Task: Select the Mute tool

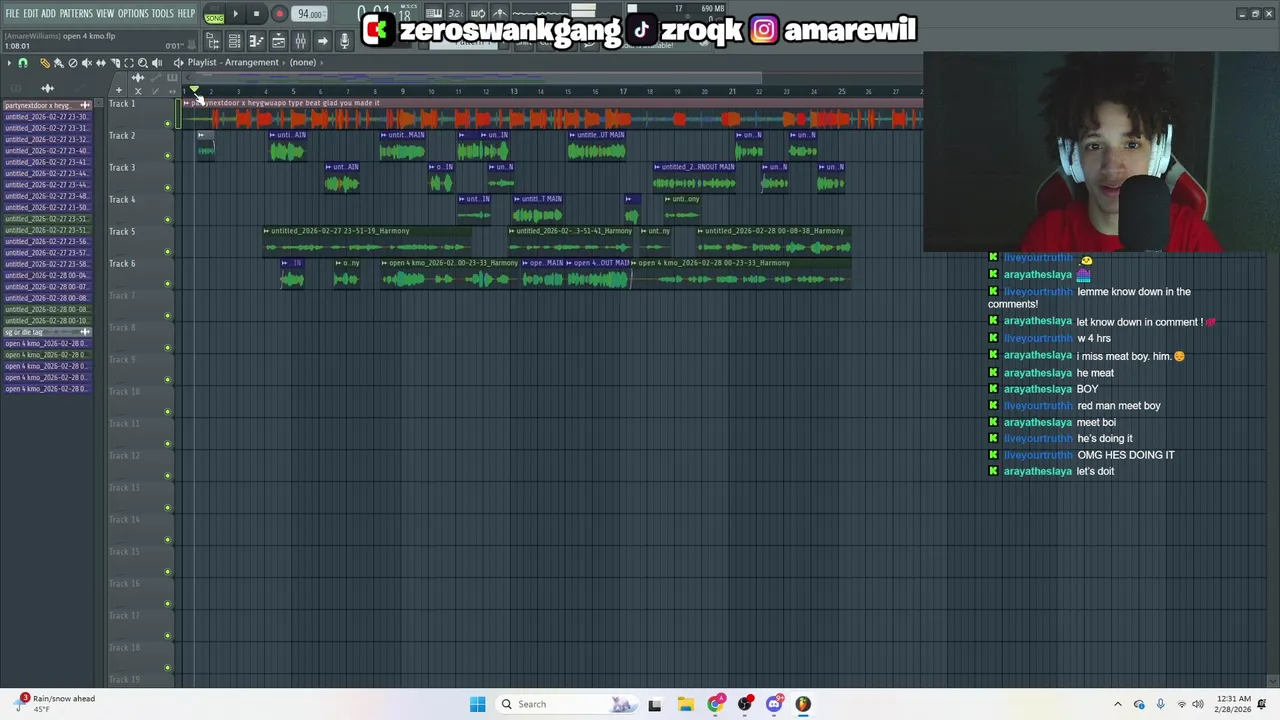Action: coord(86,63)
